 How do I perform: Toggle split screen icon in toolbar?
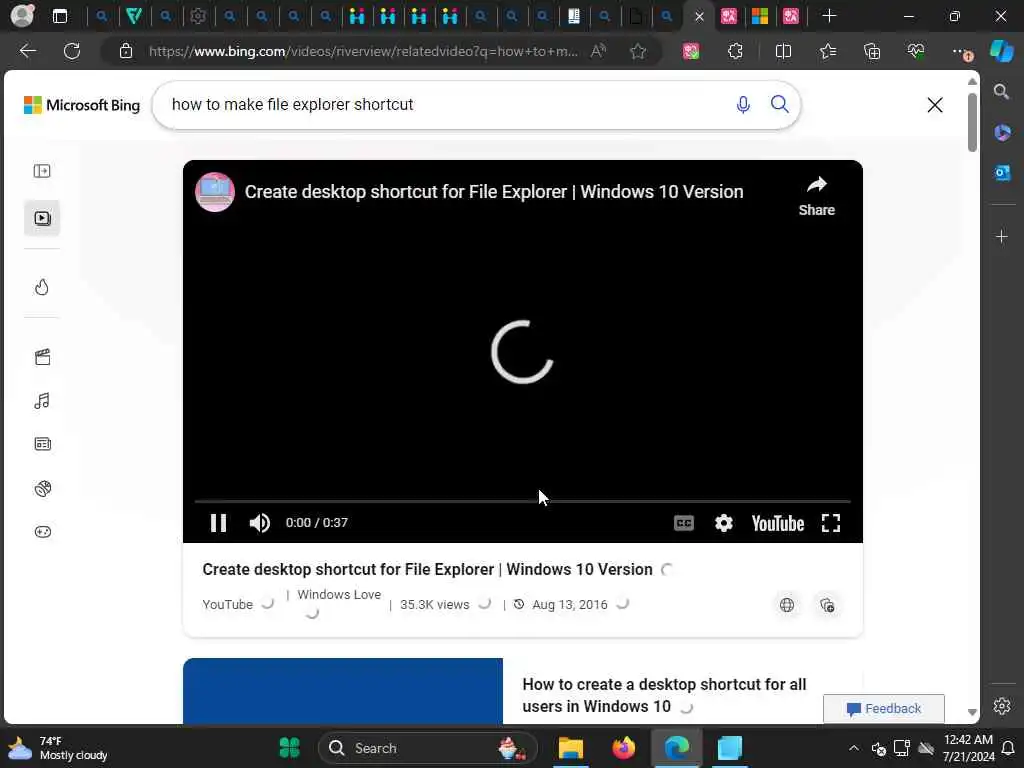pyautogui.click(x=783, y=51)
